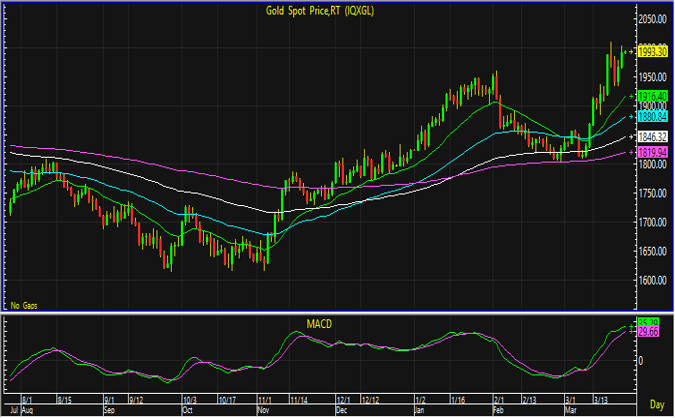Click the Jan month label on time axis

[x=418, y=409]
